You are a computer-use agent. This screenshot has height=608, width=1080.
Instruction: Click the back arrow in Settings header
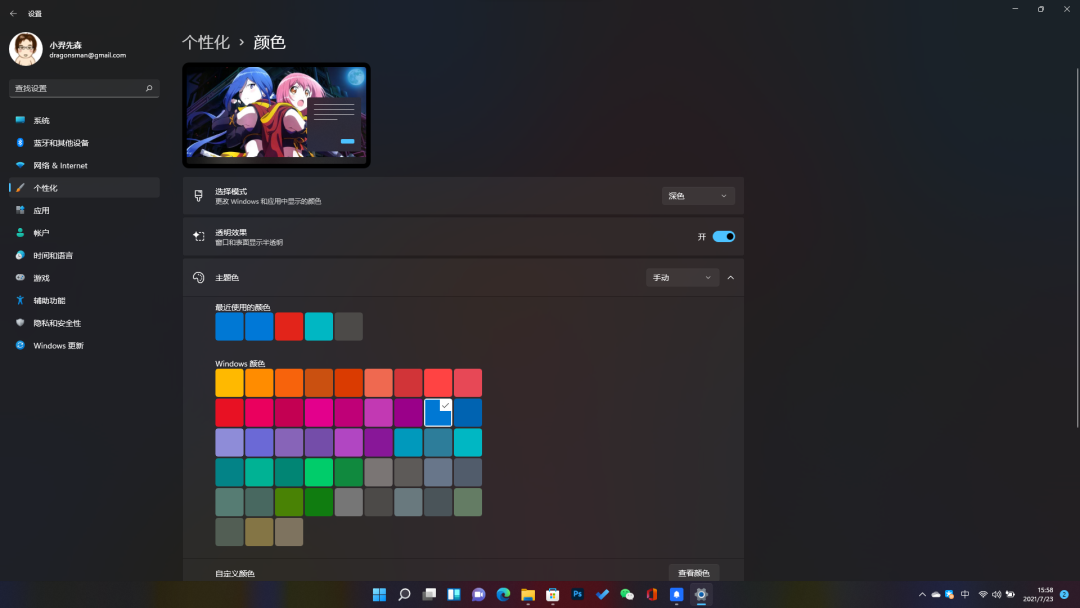point(13,14)
